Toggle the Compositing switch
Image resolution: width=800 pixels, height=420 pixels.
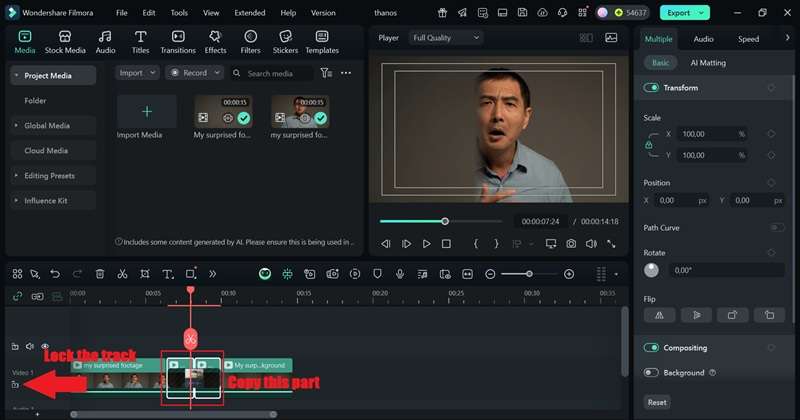tap(652, 348)
